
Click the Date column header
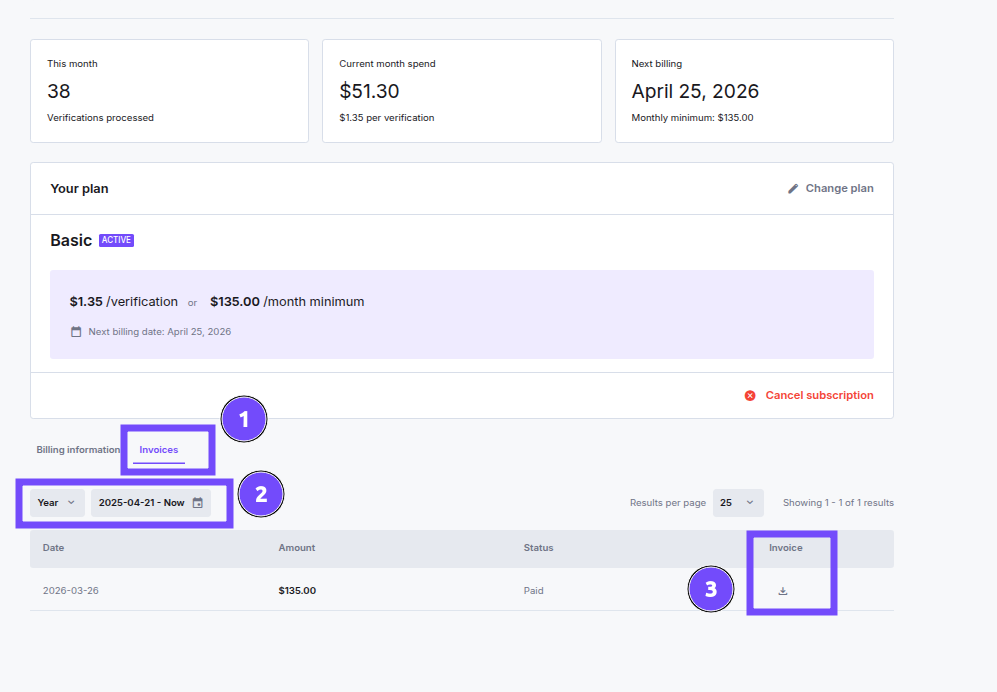click(53, 548)
